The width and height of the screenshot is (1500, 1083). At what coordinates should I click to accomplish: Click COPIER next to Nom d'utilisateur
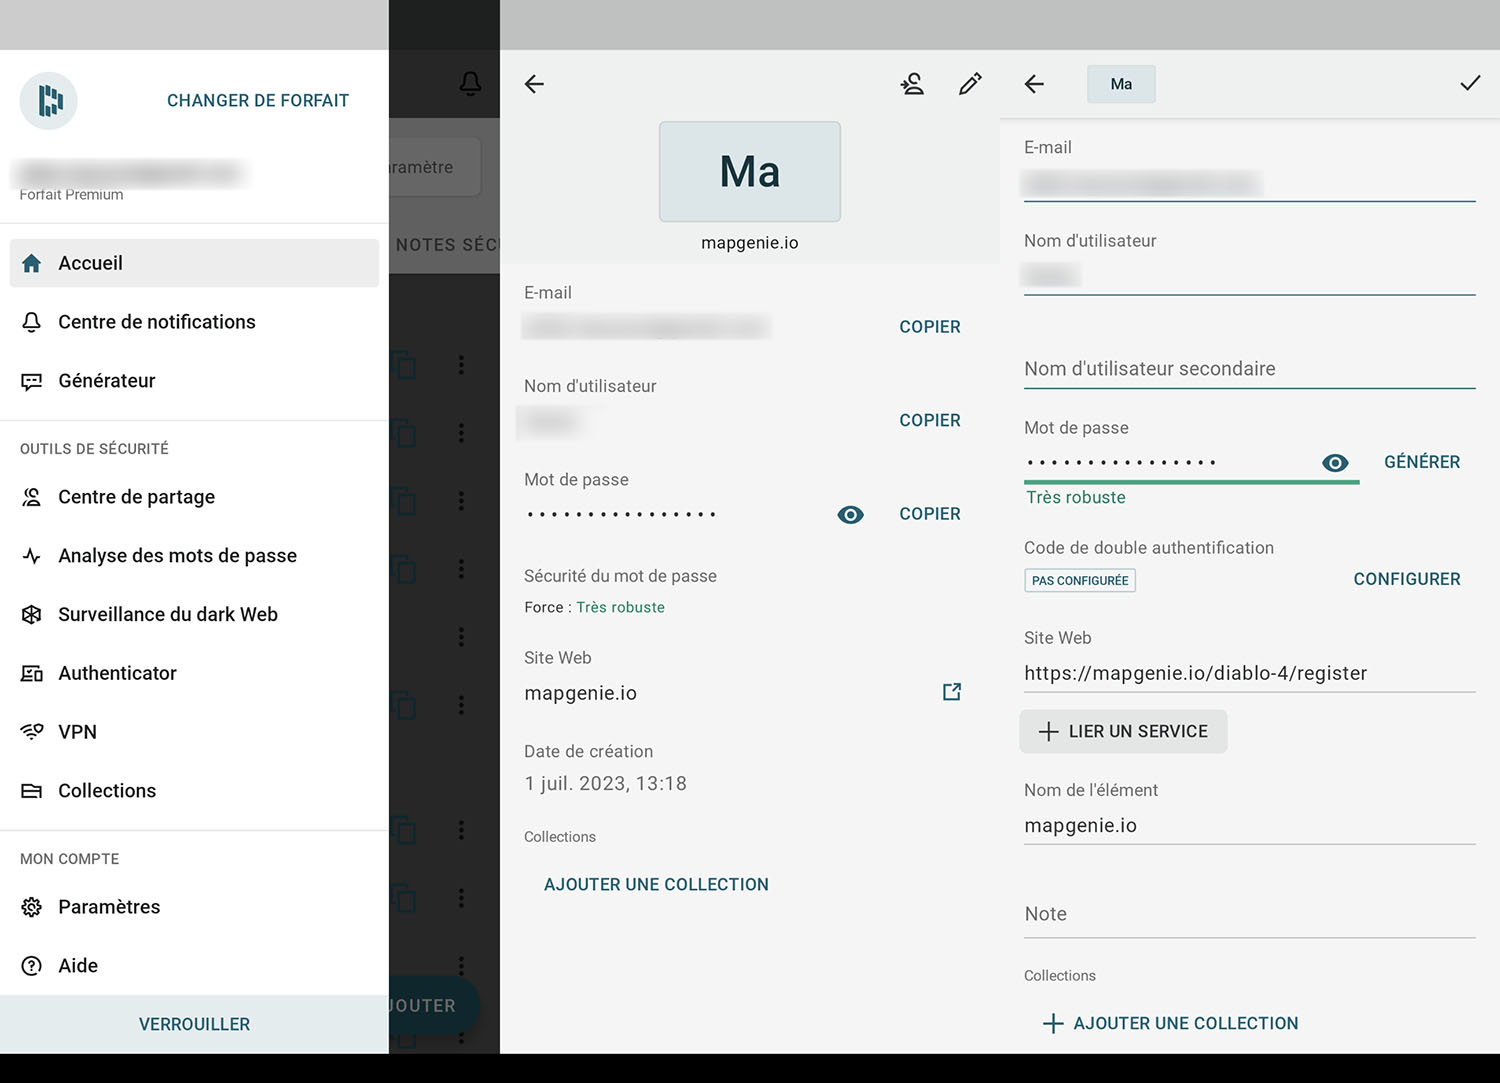tap(930, 421)
